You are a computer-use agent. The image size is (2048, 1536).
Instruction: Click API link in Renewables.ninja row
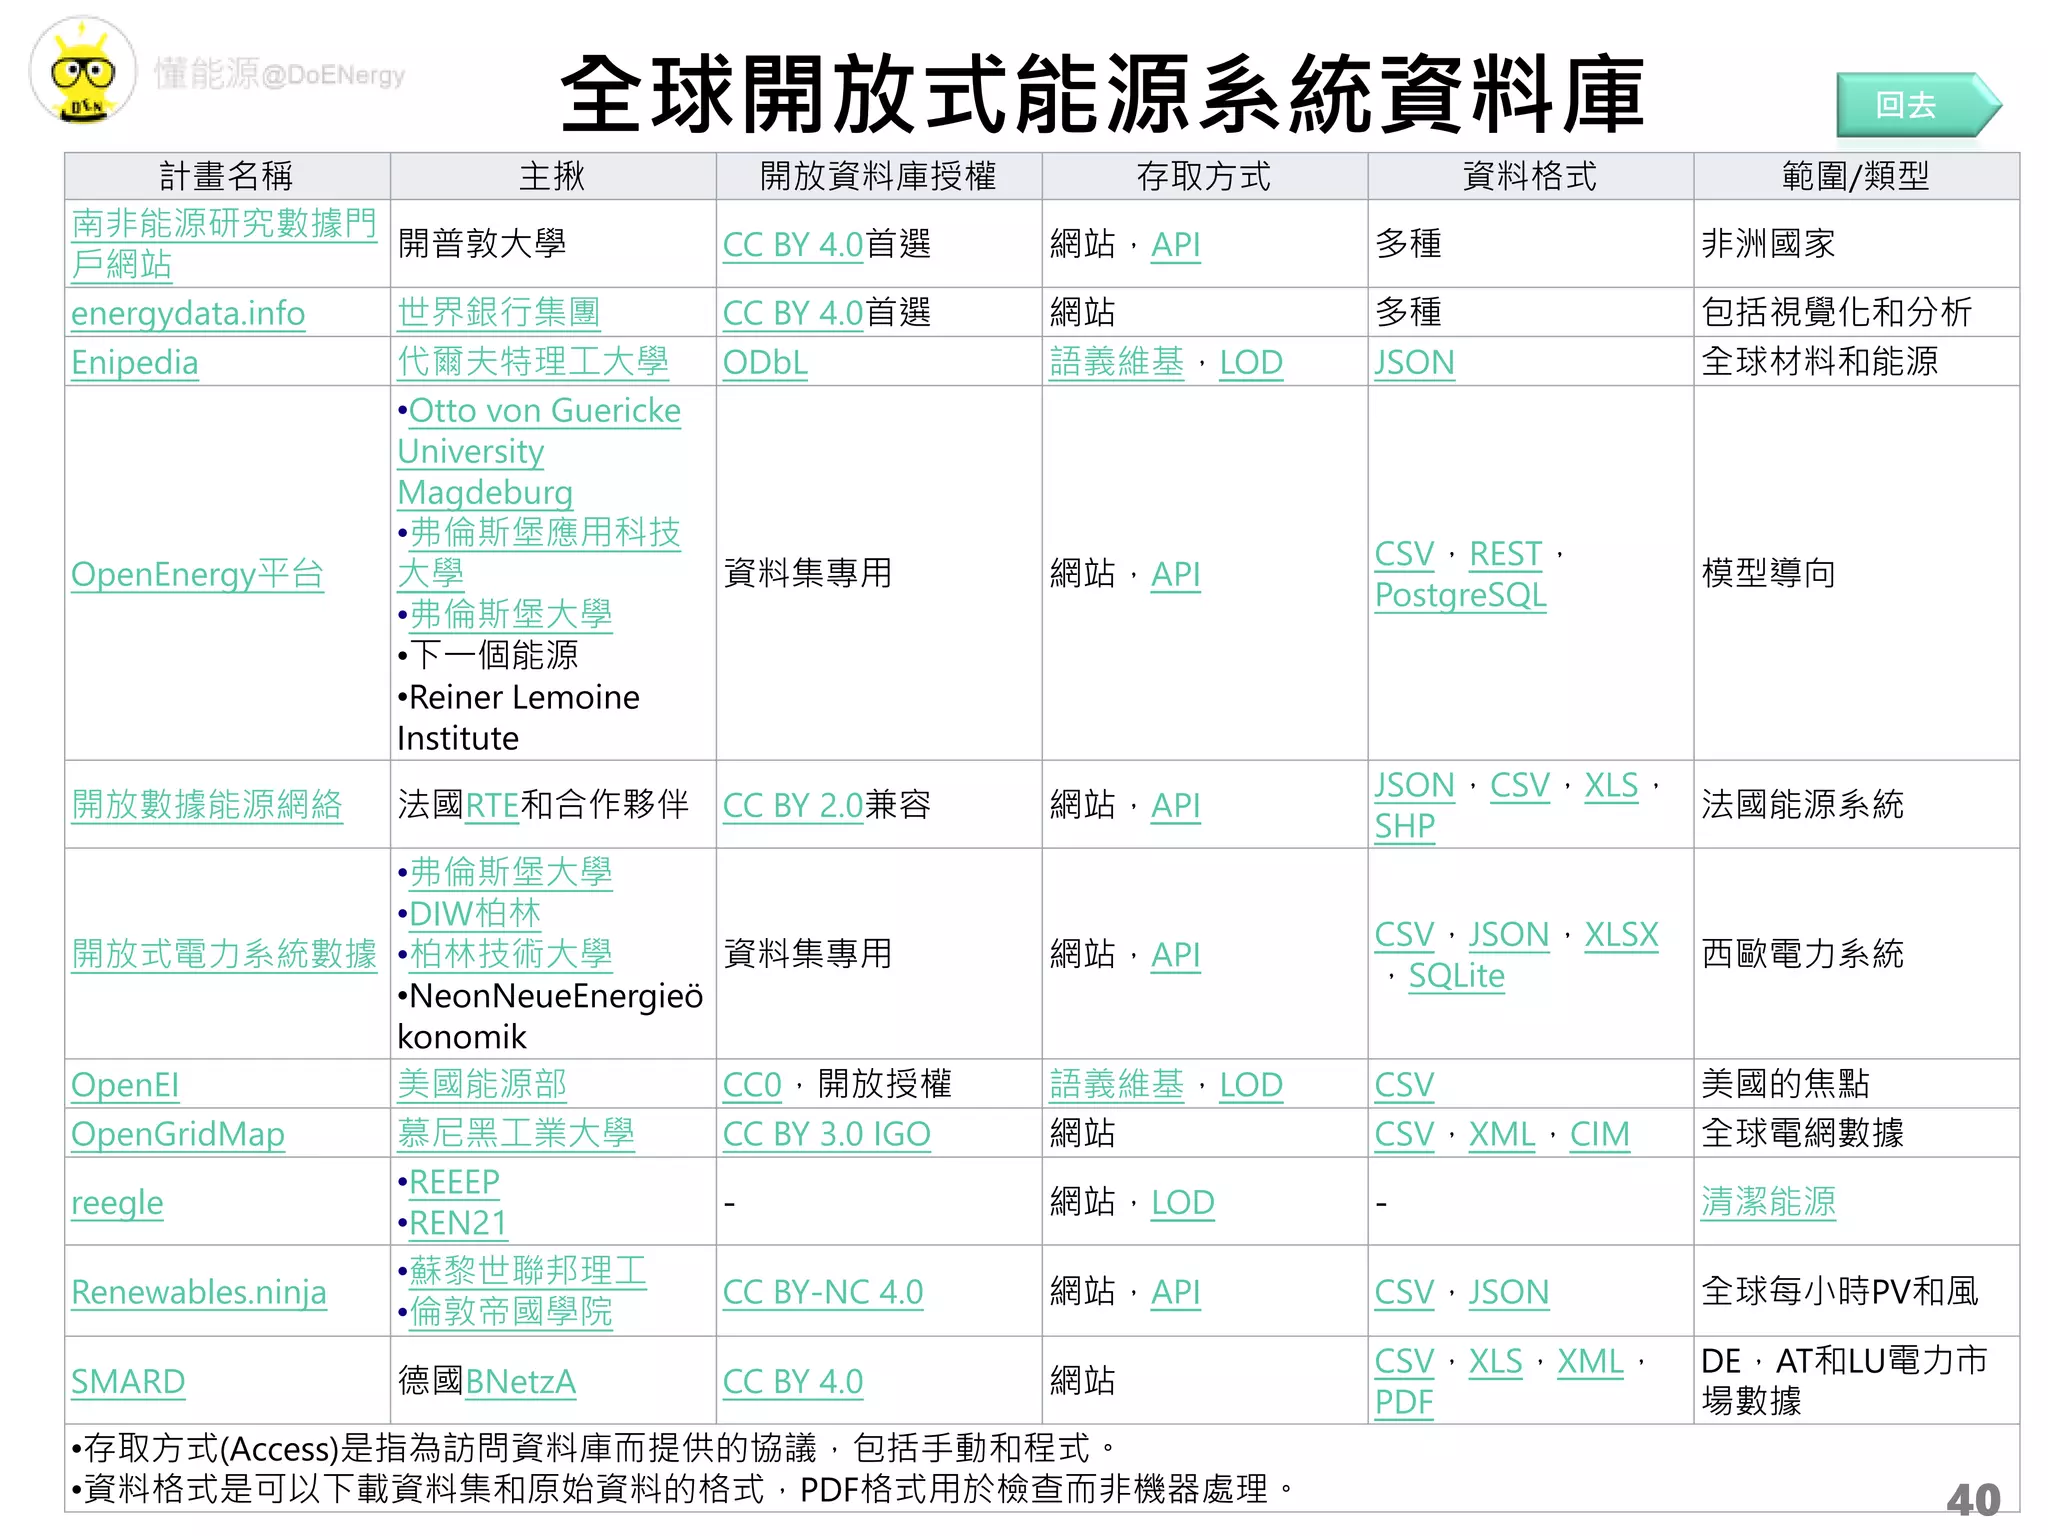pyautogui.click(x=1176, y=1292)
